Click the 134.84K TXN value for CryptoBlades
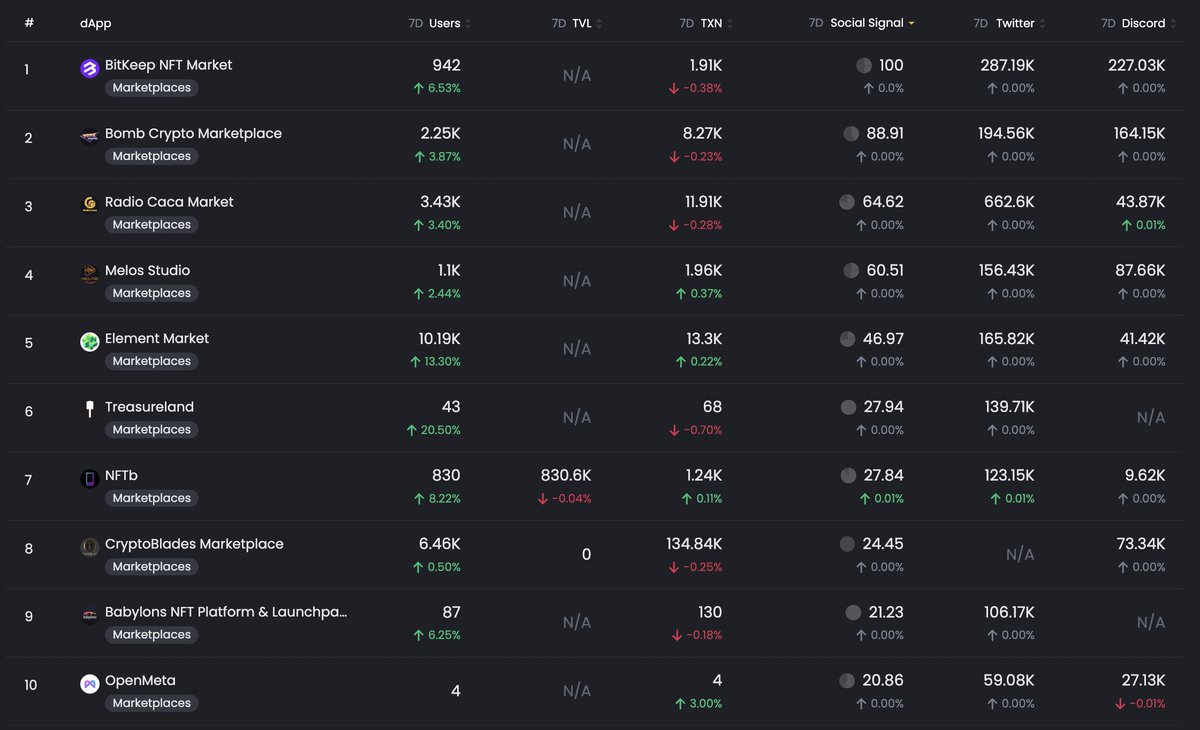Image resolution: width=1200 pixels, height=730 pixels. click(x=694, y=544)
